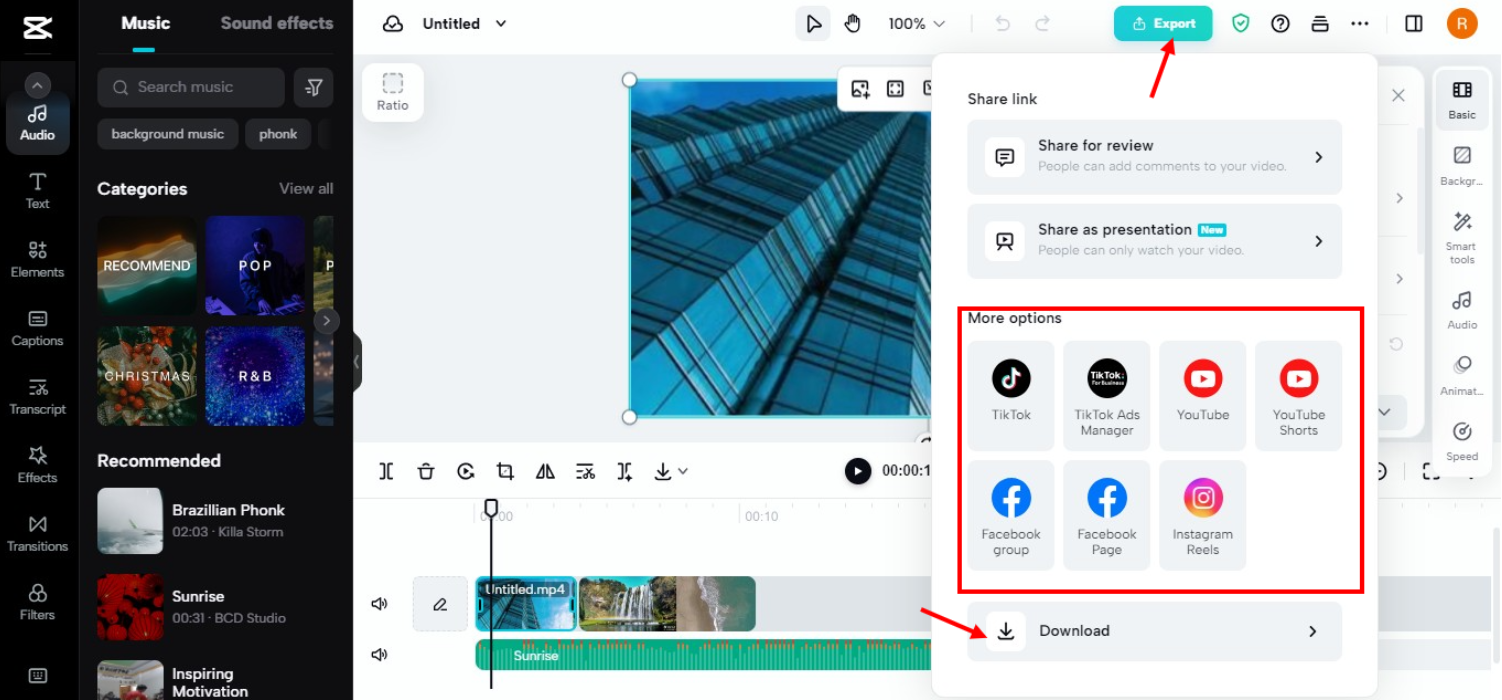The image size is (1502, 700).
Task: Click the mirror flip icon
Action: tap(545, 471)
